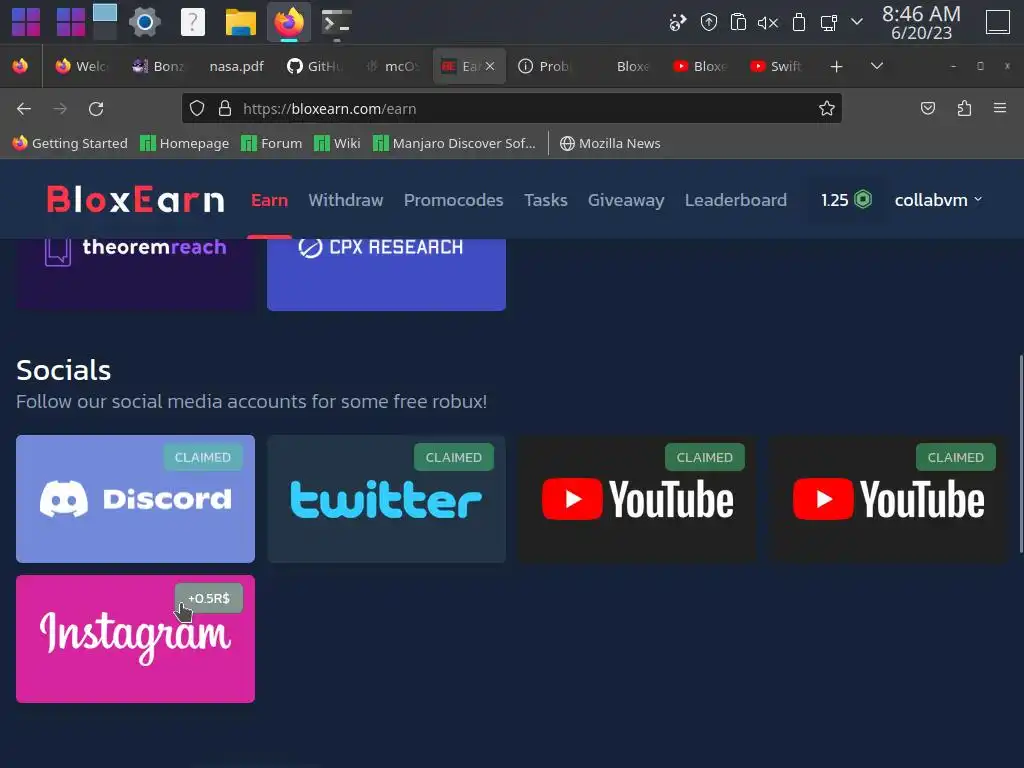
Task: Switch to the mcOS tab
Action: point(392,66)
